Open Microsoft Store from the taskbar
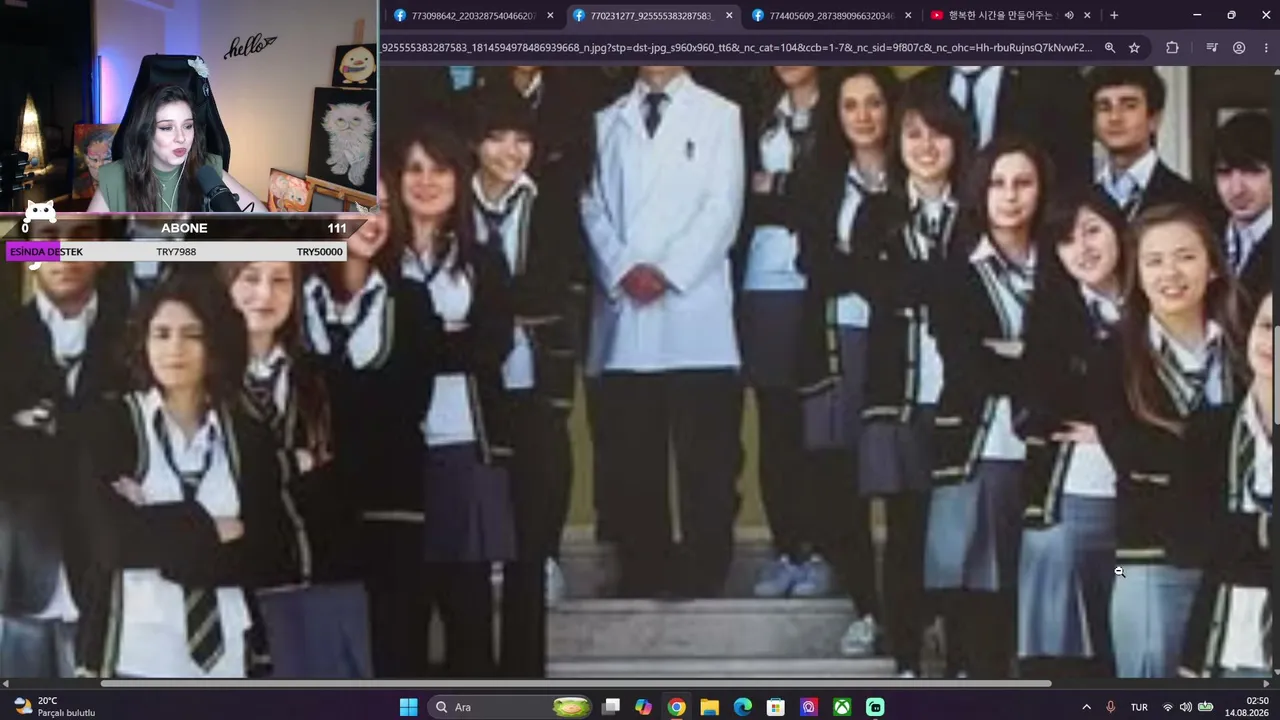Viewport: 1280px width, 720px height. point(775,707)
